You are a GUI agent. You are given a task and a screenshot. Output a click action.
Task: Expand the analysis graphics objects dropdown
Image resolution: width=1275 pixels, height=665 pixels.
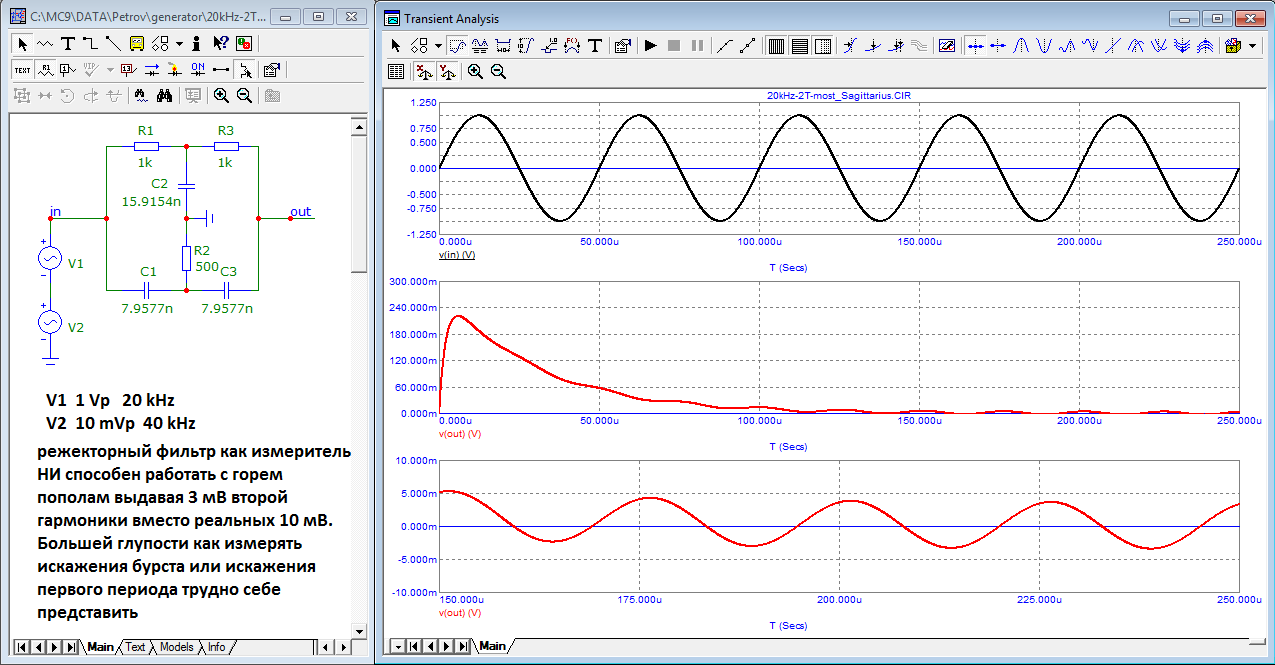coord(437,46)
